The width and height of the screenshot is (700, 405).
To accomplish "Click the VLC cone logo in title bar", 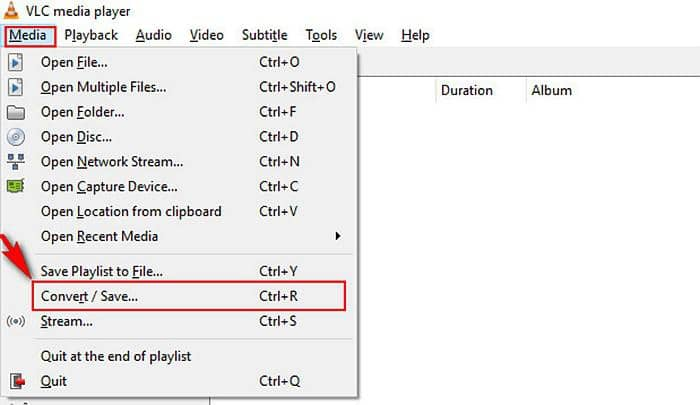I will click(11, 11).
